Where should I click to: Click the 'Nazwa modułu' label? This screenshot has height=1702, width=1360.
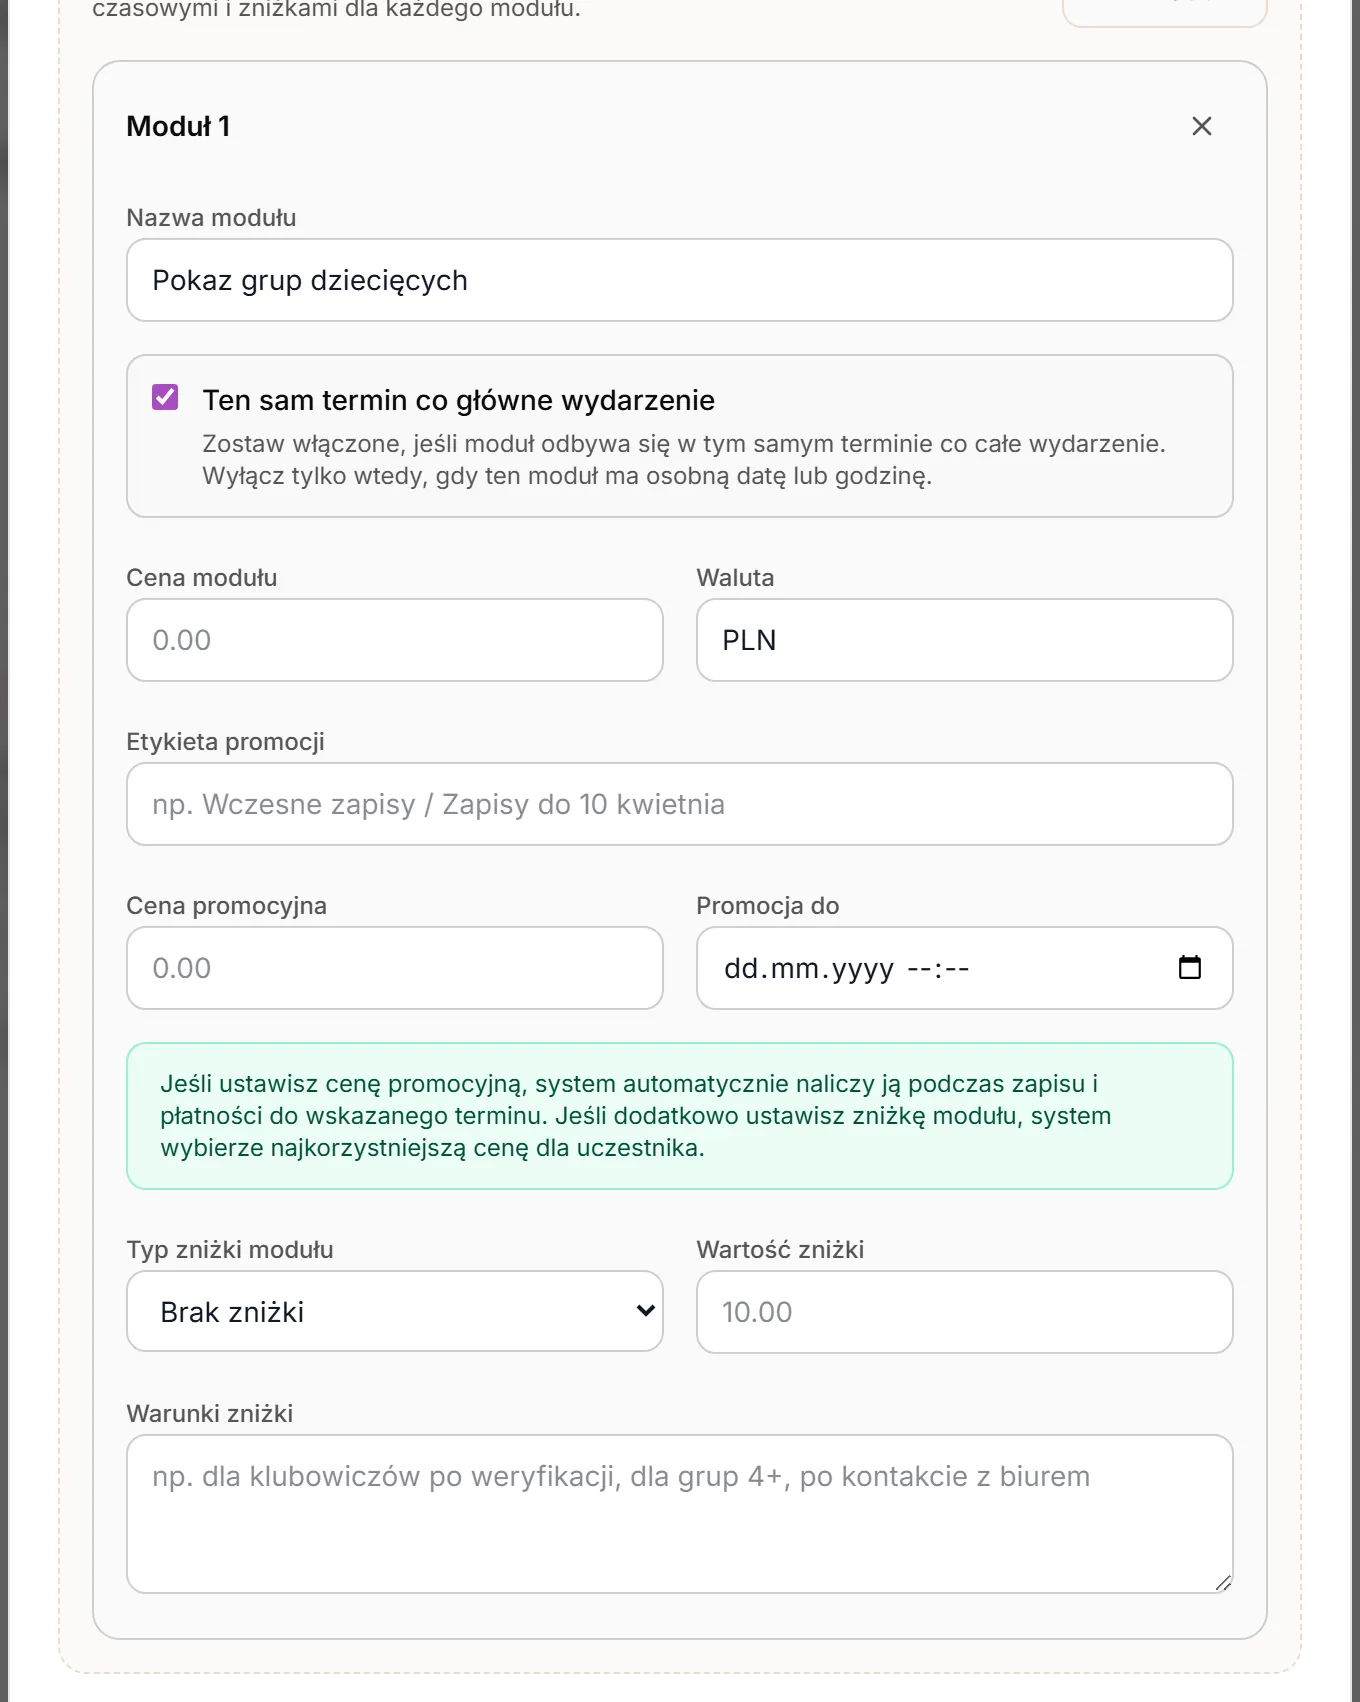tap(211, 218)
